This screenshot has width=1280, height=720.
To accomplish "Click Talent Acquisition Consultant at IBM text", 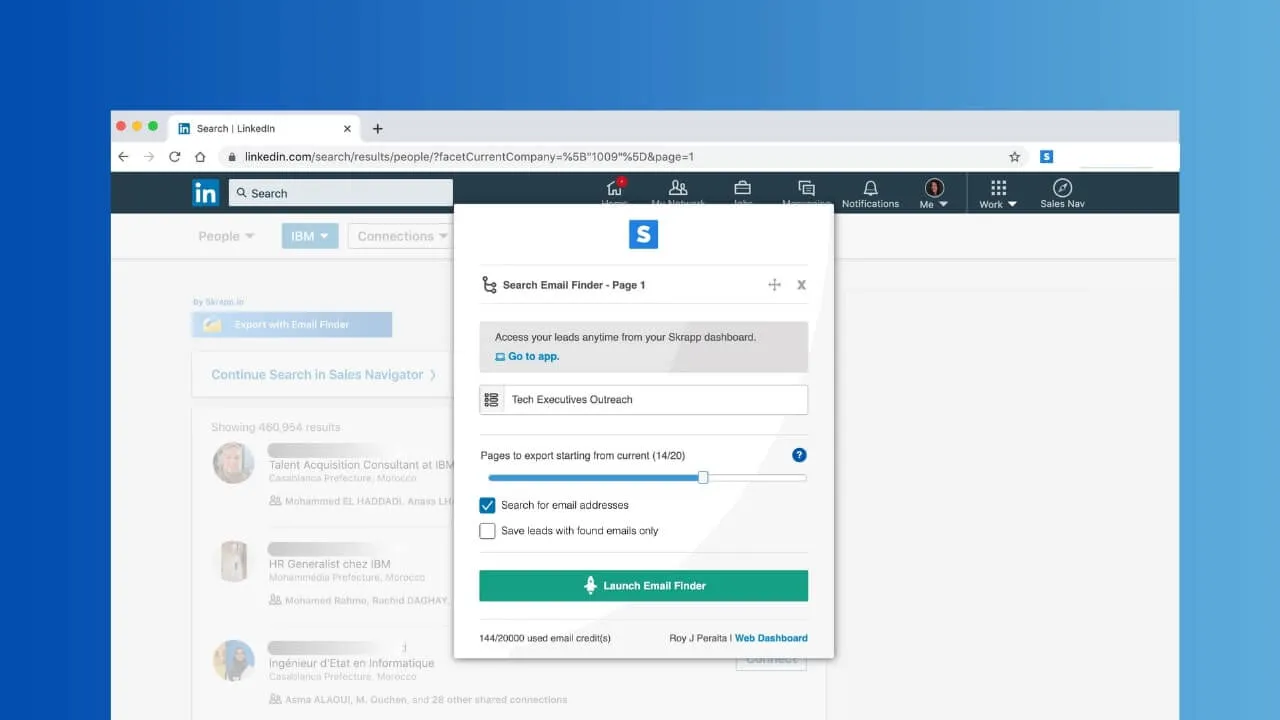I will click(x=360, y=465).
